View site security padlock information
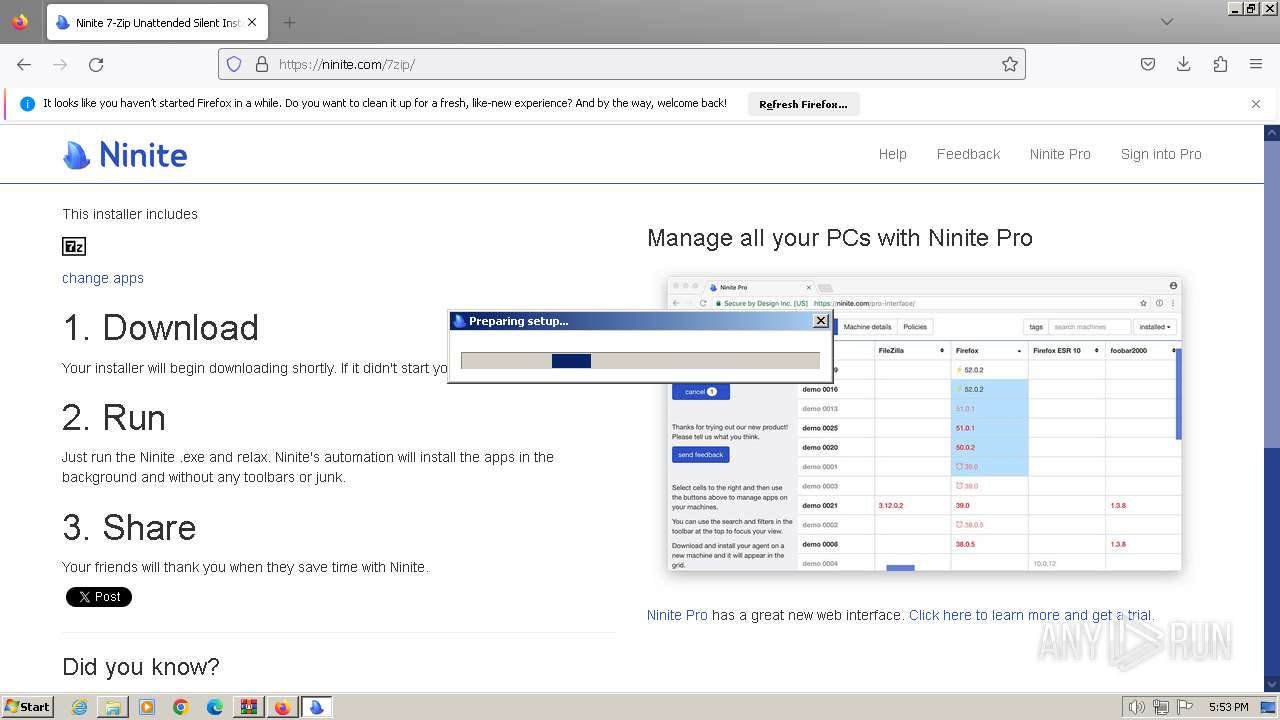Image resolution: width=1280 pixels, height=720 pixels. click(x=262, y=64)
